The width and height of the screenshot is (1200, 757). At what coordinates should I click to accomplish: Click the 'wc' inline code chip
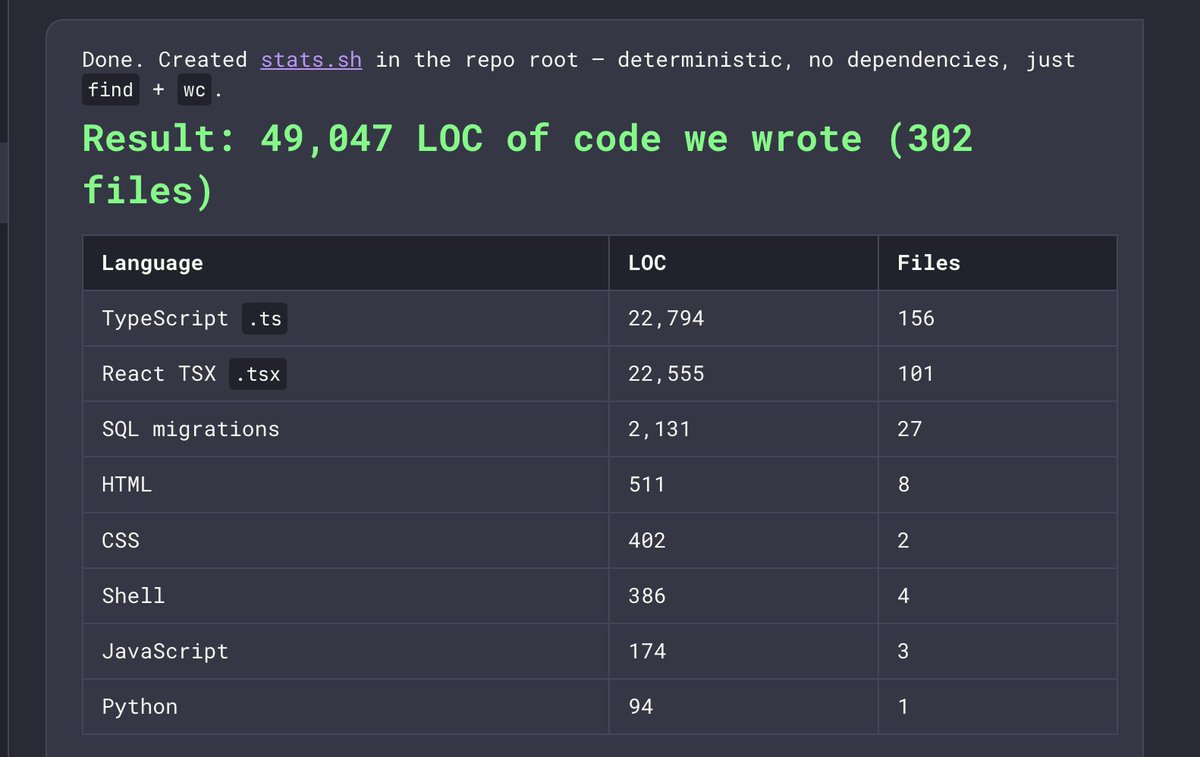194,90
